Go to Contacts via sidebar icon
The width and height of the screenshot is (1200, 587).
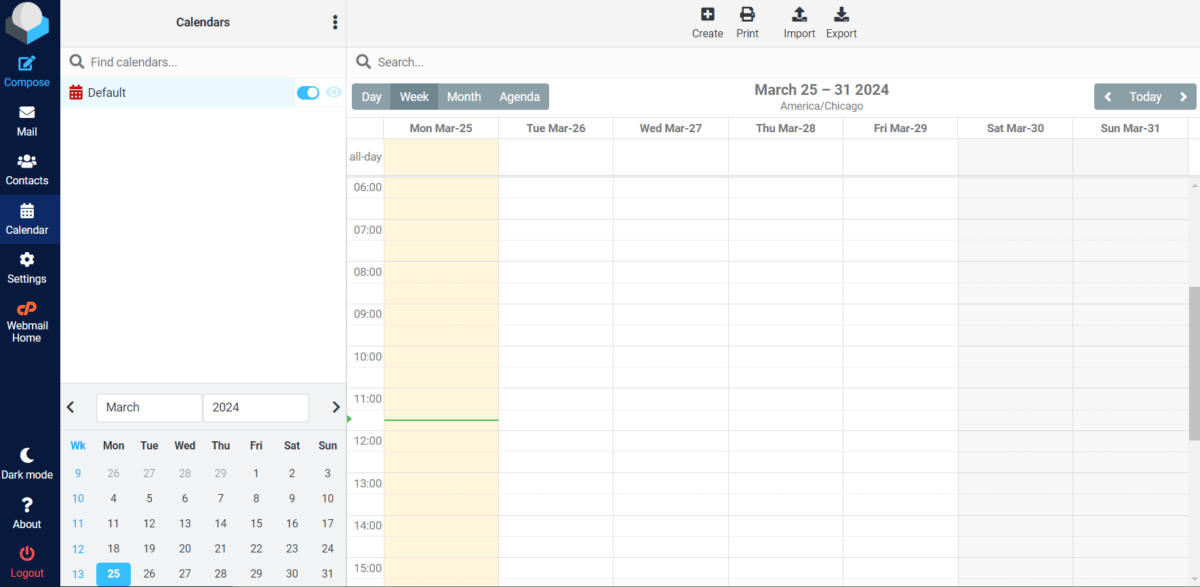(28, 166)
